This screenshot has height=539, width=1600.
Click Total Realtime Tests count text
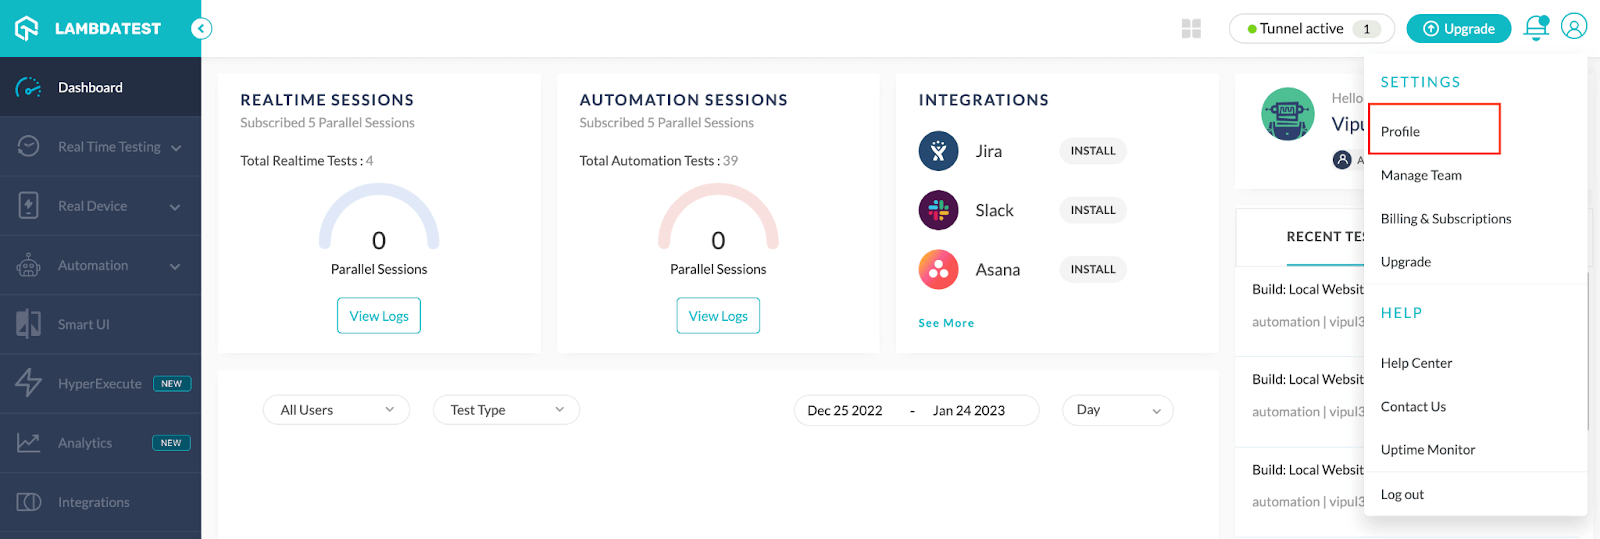[307, 161]
